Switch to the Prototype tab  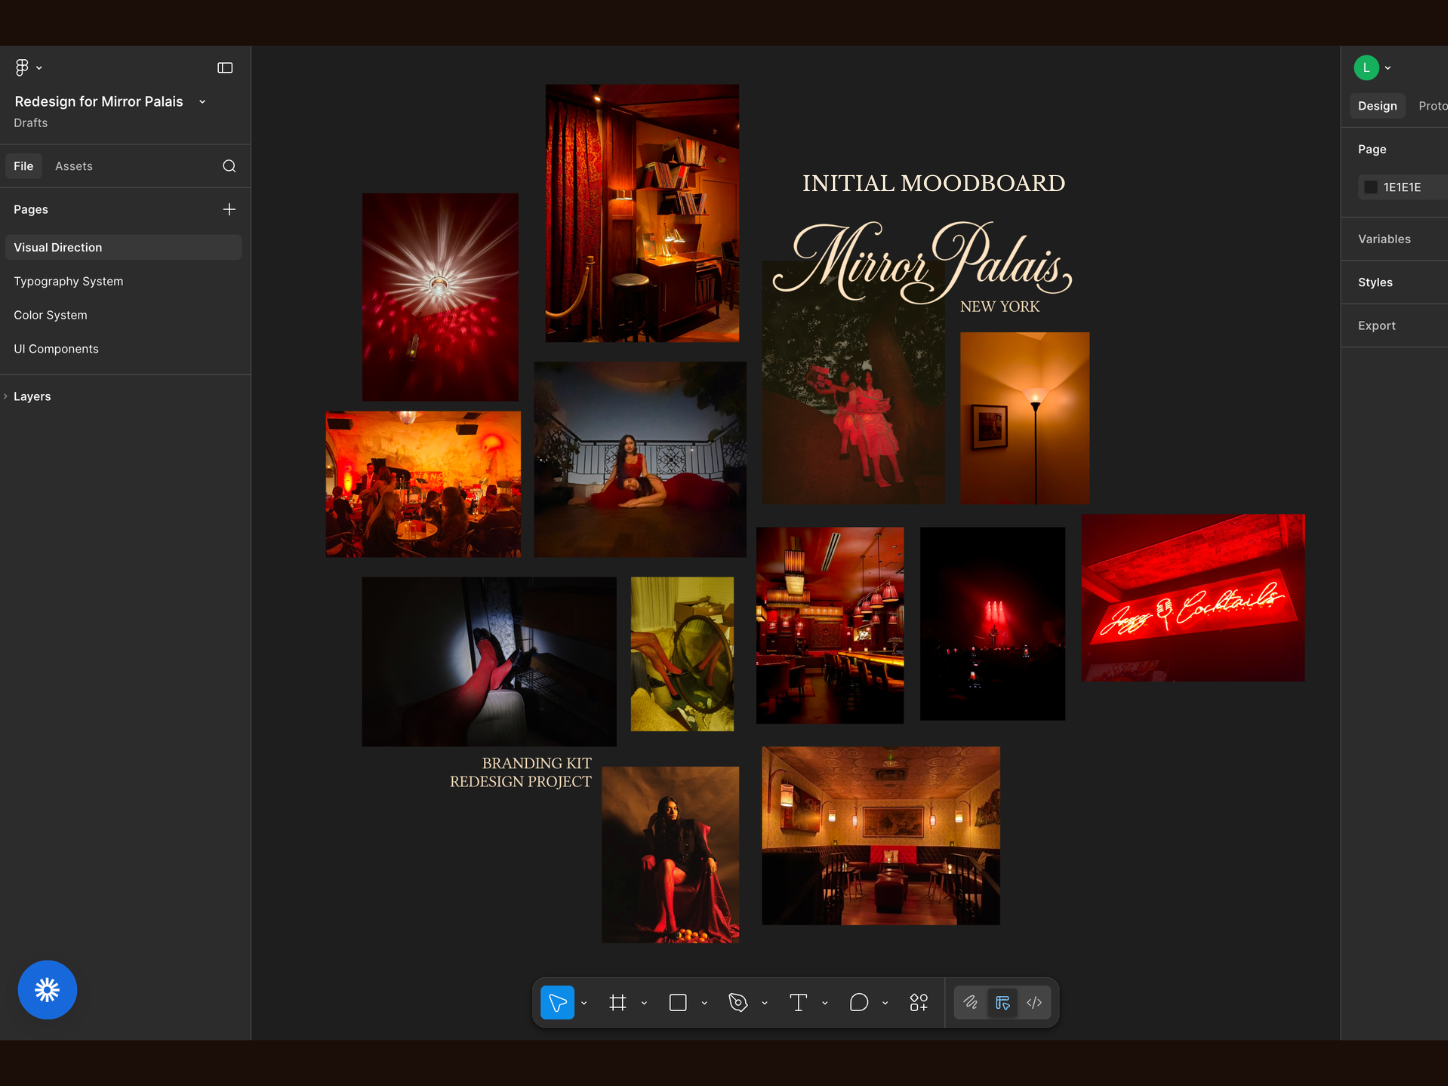(x=1432, y=106)
